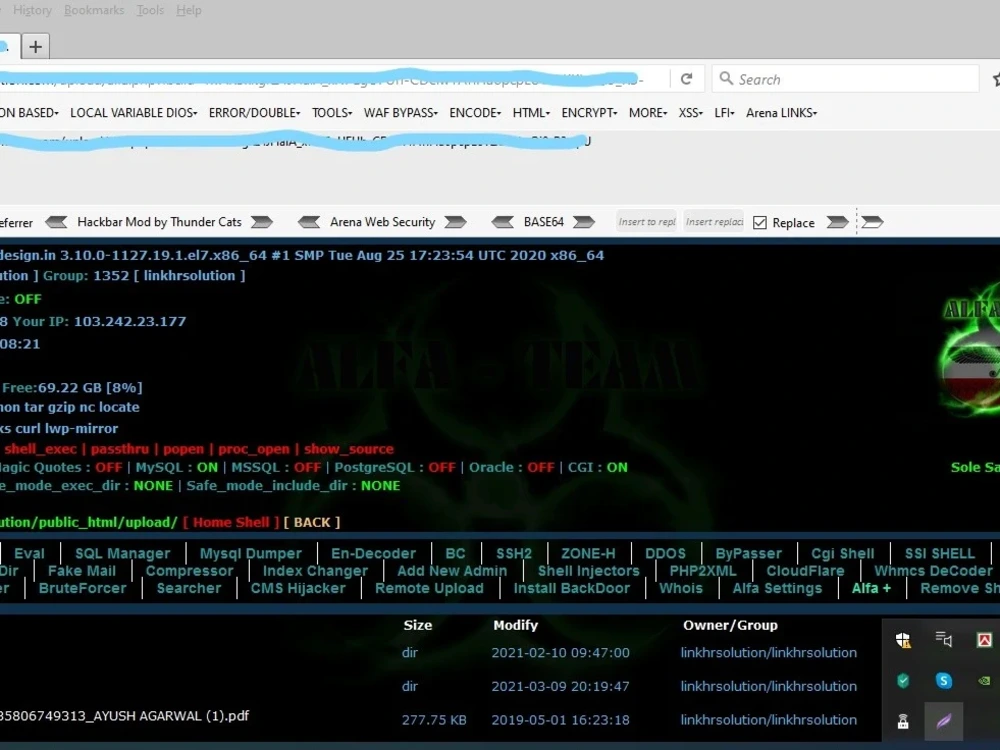
Task: Click the Insert to repl field
Action: click(x=647, y=222)
